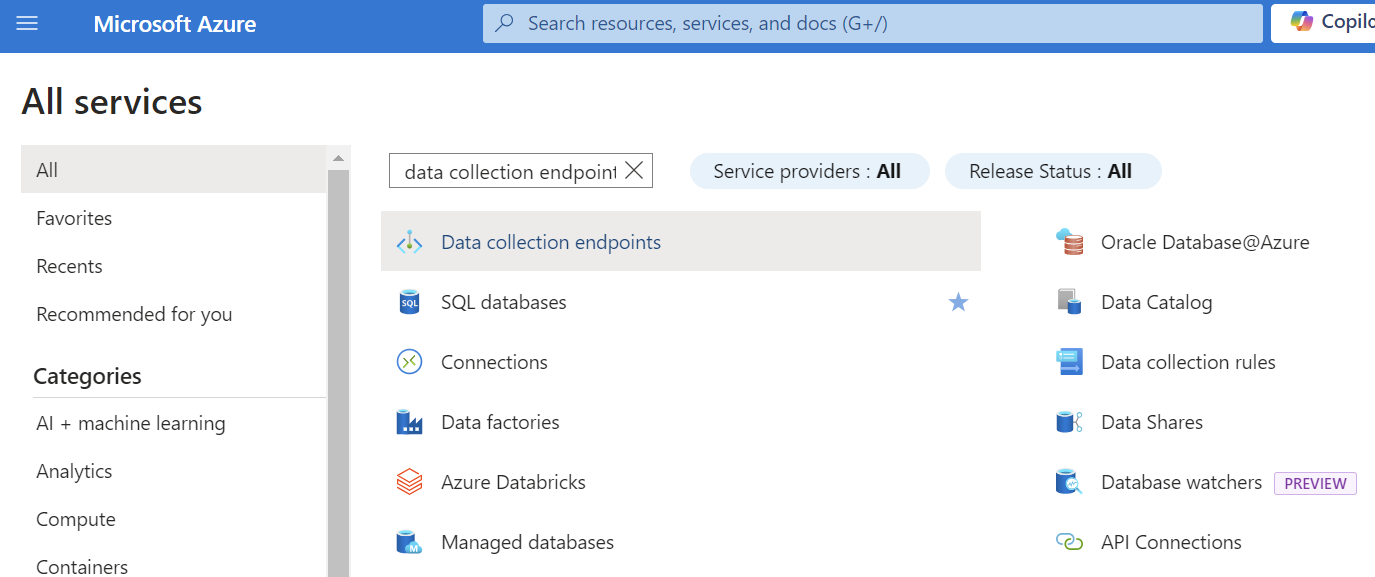Open the Database watchers service link
1375x577 pixels.
coord(1181,482)
